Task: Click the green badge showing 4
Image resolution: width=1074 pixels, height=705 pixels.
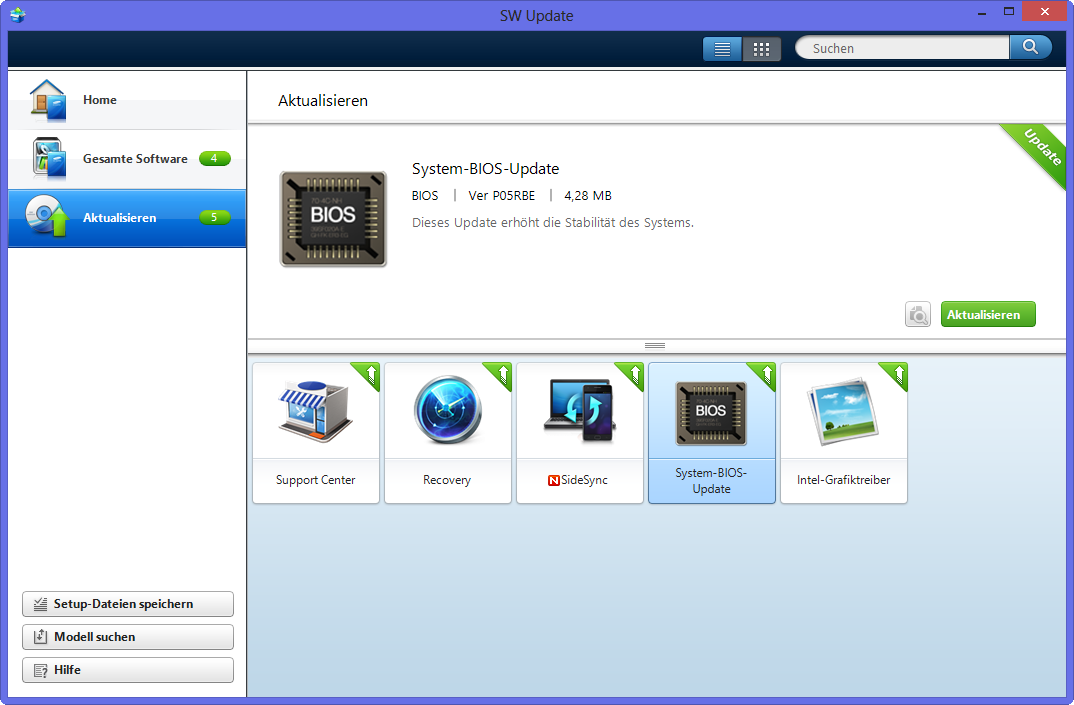Action: [214, 158]
